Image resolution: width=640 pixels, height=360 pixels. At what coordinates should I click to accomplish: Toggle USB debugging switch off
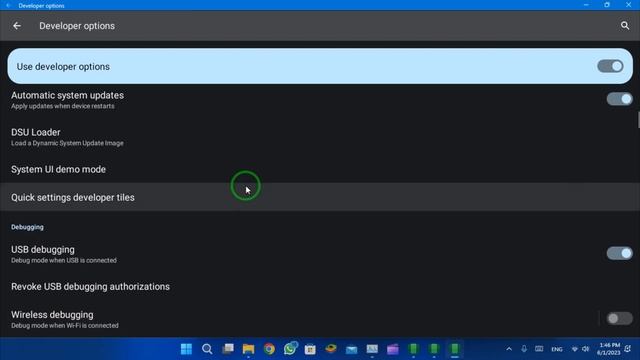pyautogui.click(x=619, y=253)
